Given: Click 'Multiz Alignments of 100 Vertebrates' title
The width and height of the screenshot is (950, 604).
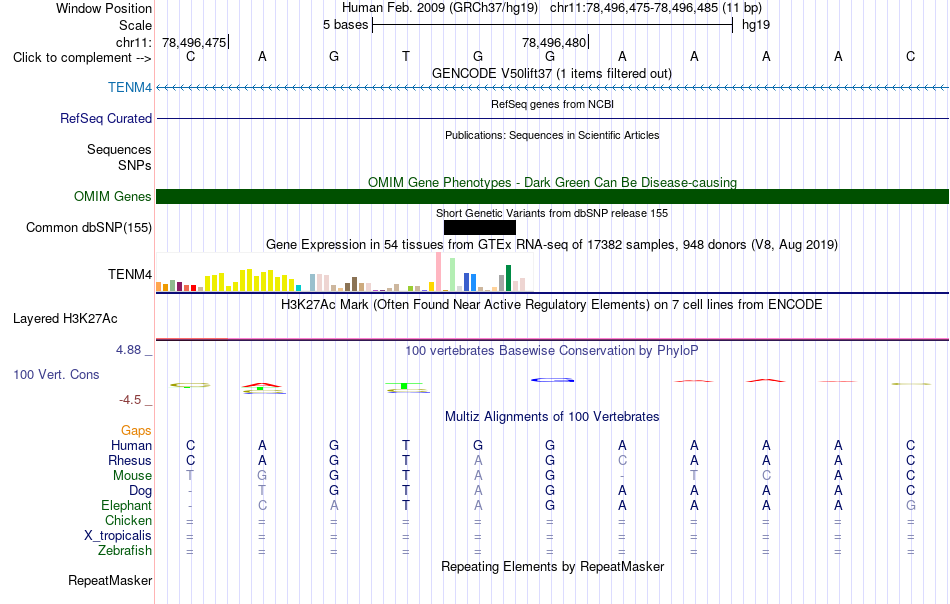Looking at the screenshot, I should point(552,416).
